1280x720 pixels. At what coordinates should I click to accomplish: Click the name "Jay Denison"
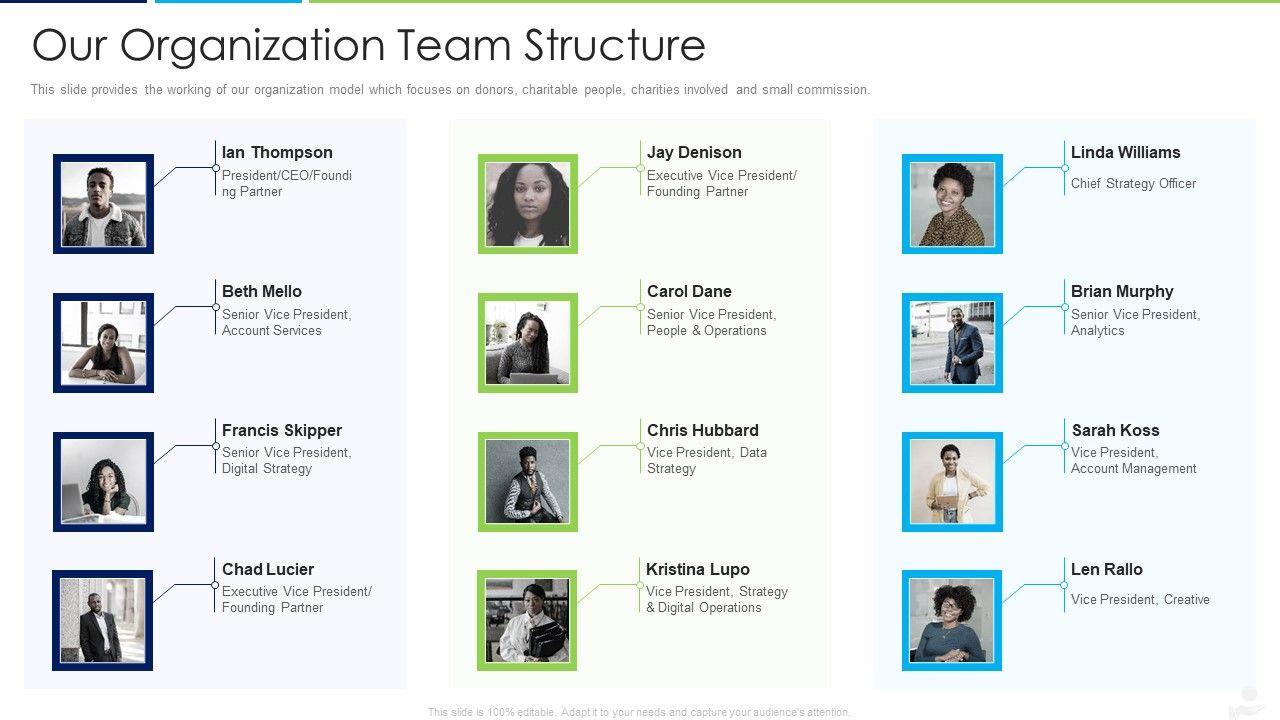click(x=694, y=152)
